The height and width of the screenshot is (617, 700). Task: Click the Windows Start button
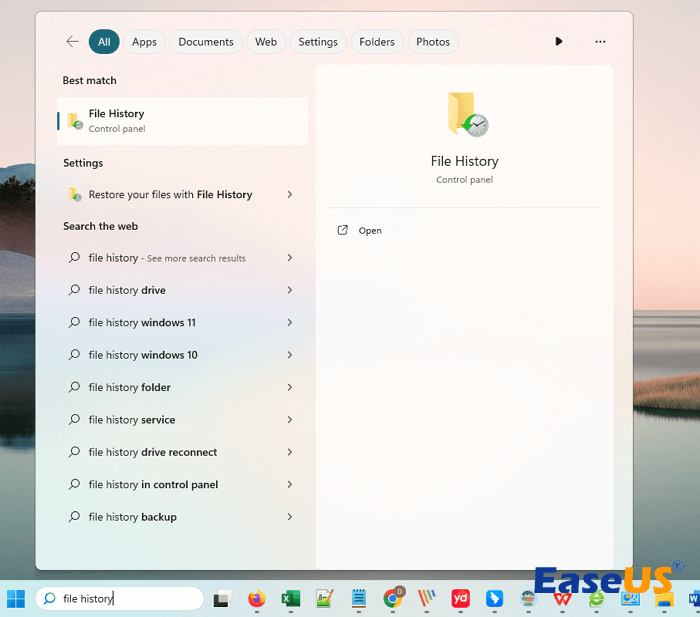tap(16, 598)
